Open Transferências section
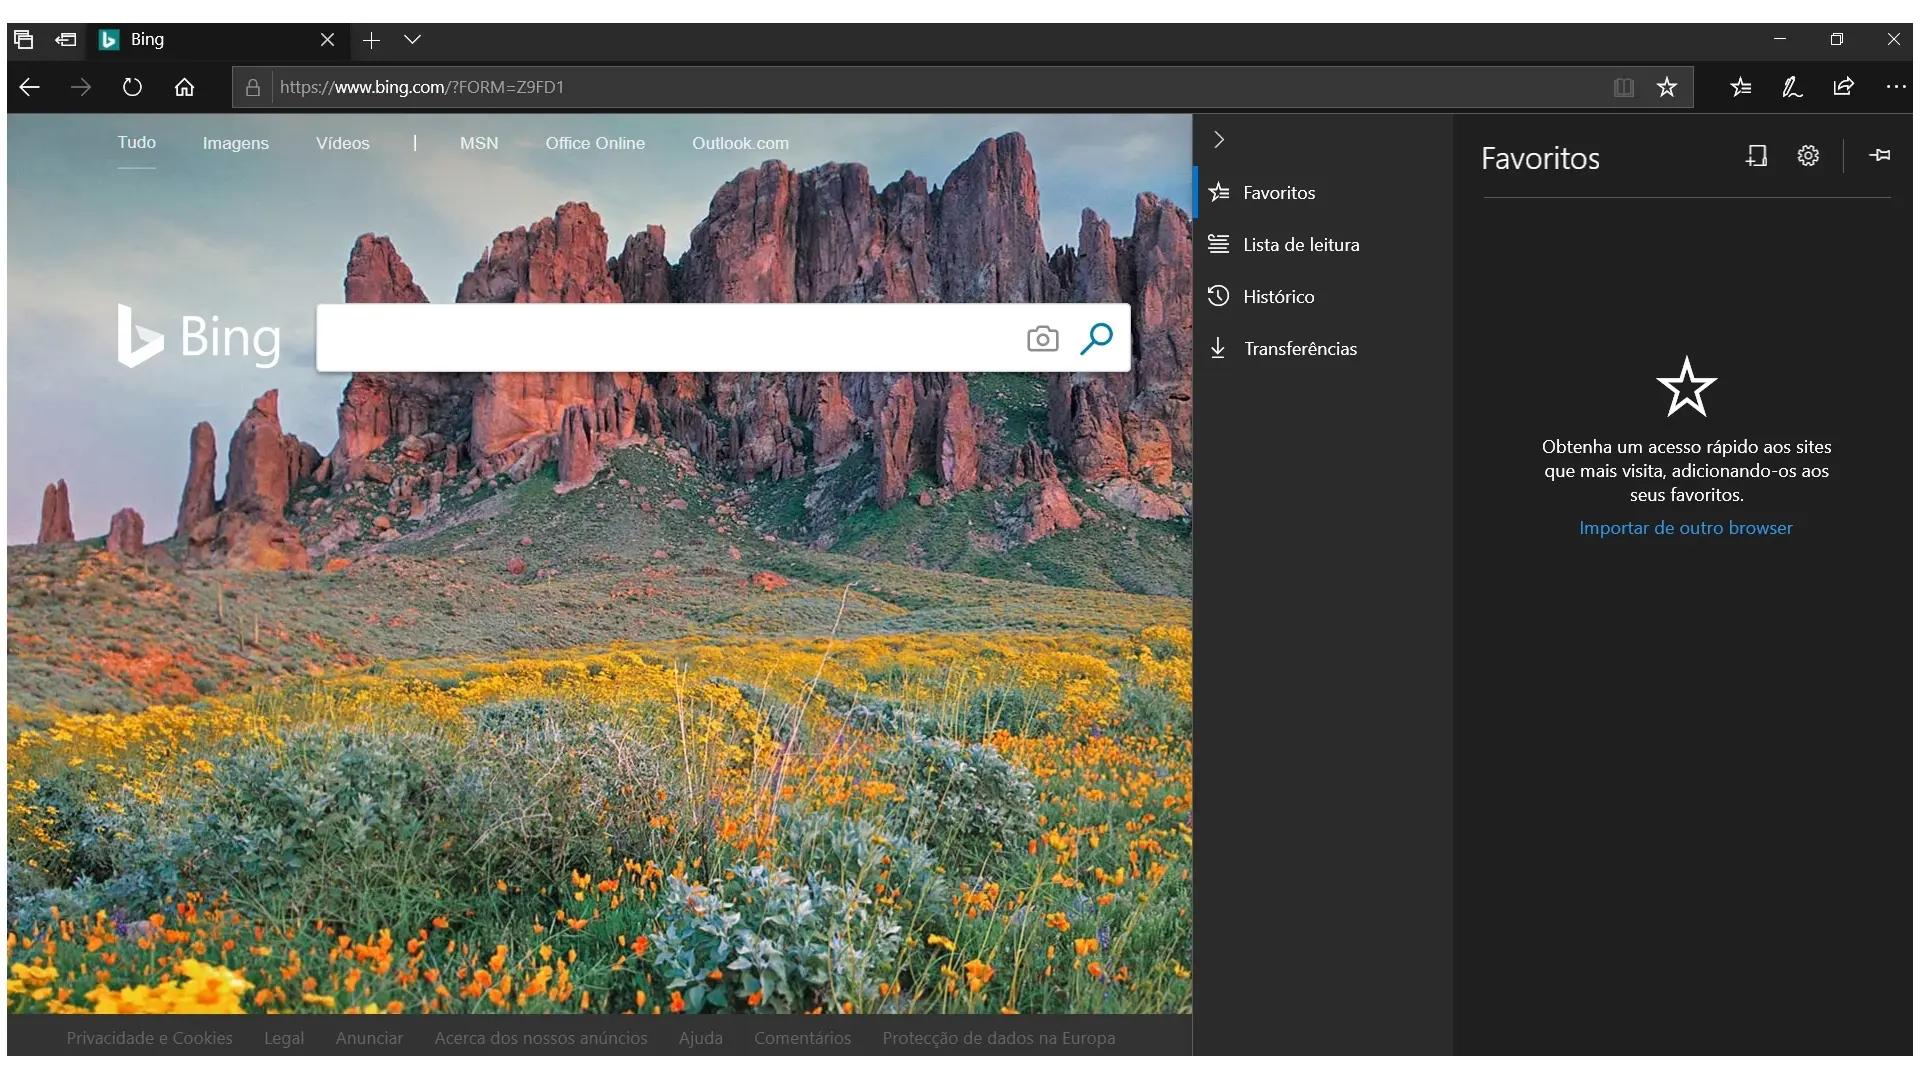 coord(1323,348)
